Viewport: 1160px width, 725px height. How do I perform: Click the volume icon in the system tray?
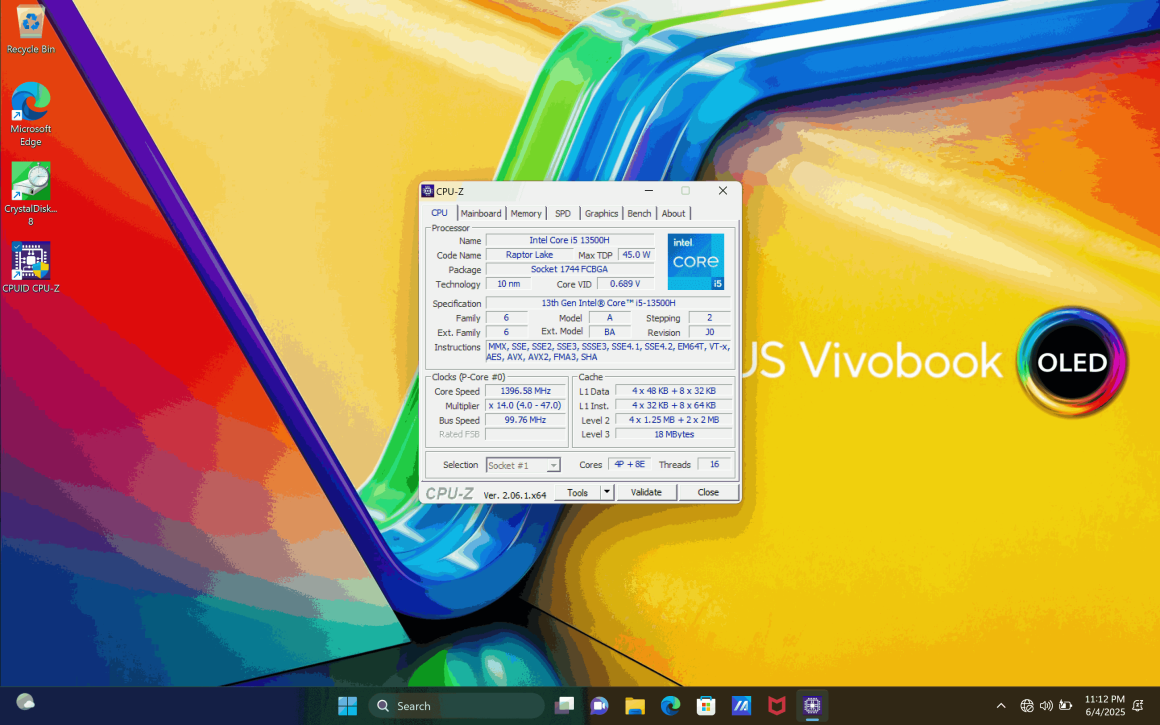[x=1046, y=705]
